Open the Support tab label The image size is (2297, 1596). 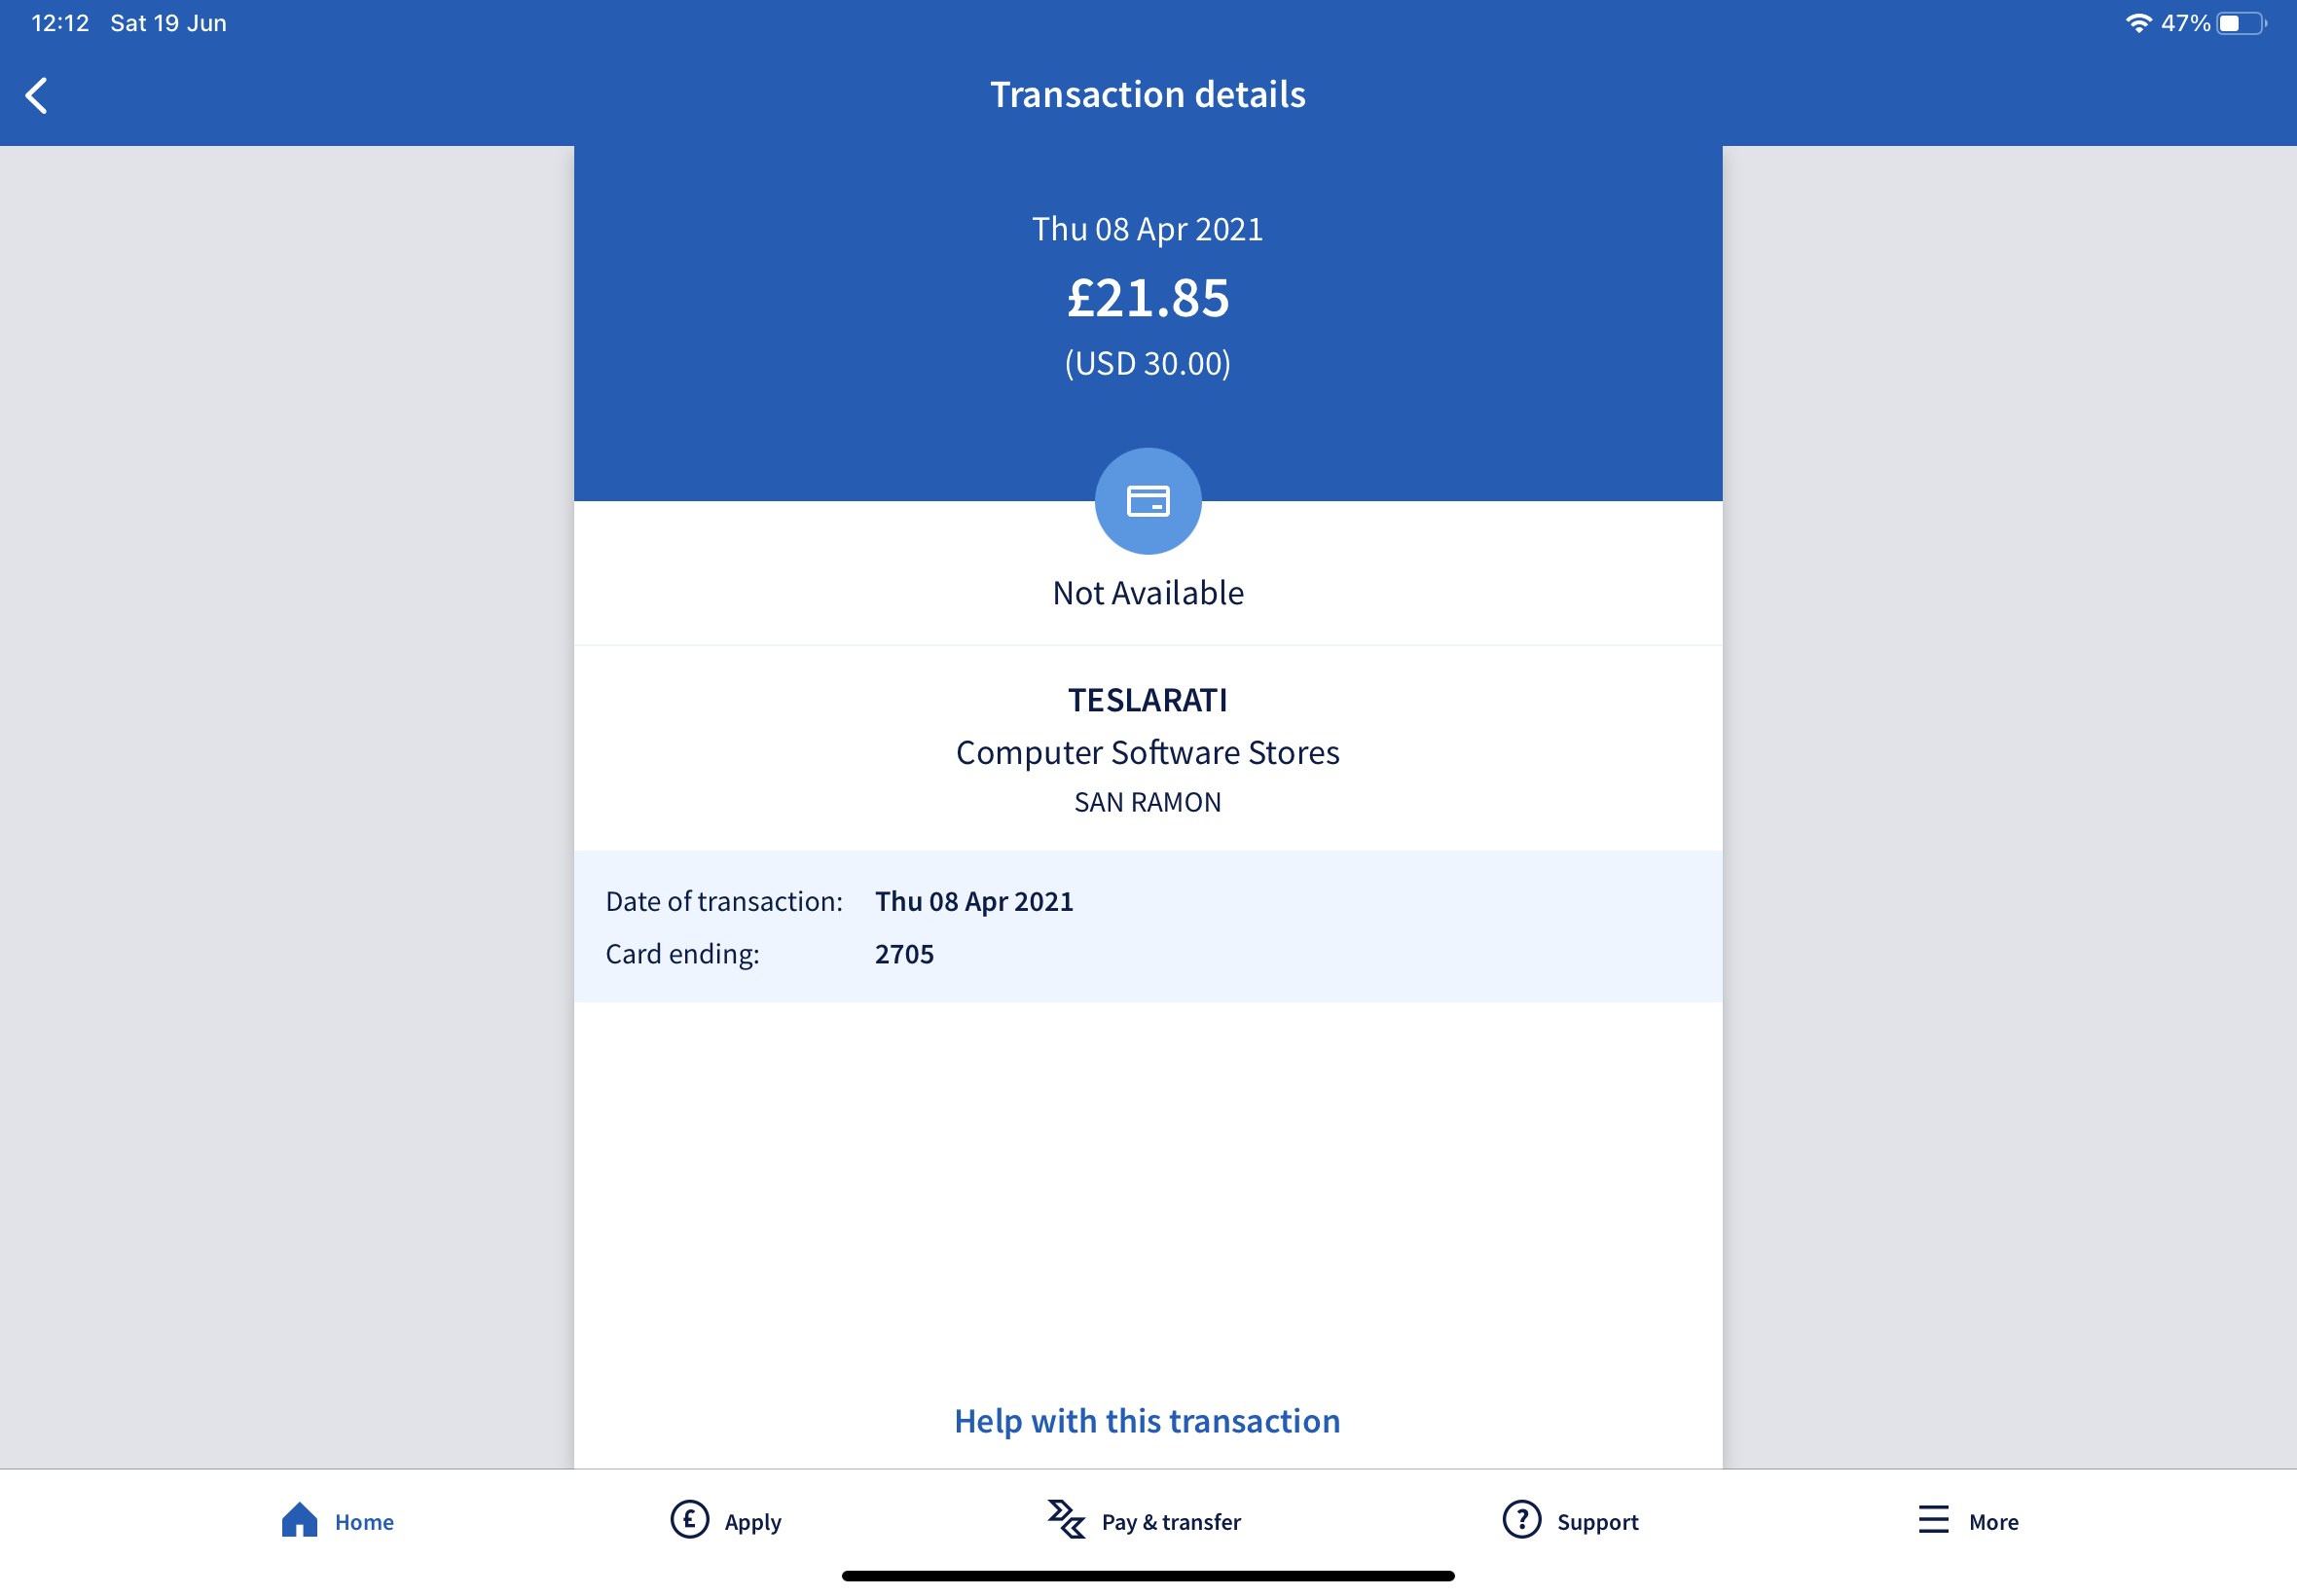tap(1597, 1522)
